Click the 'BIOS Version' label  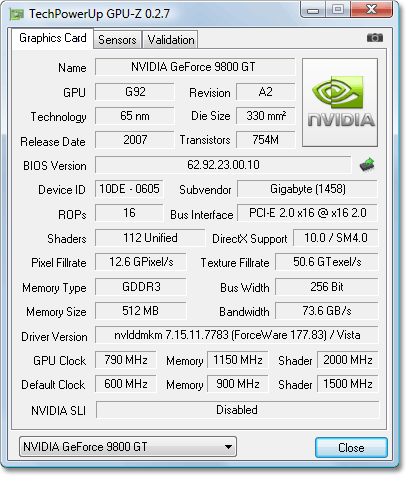55,166
